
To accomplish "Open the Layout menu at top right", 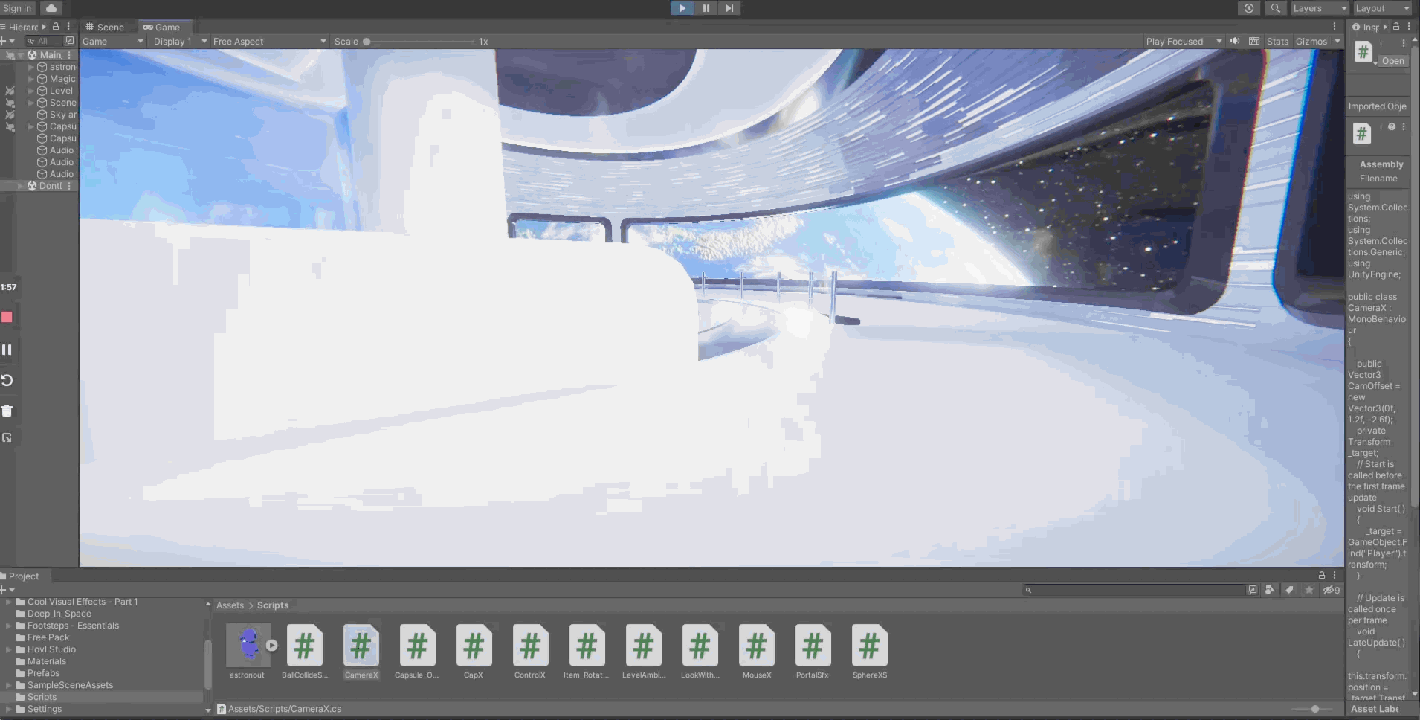I will tap(1384, 7).
